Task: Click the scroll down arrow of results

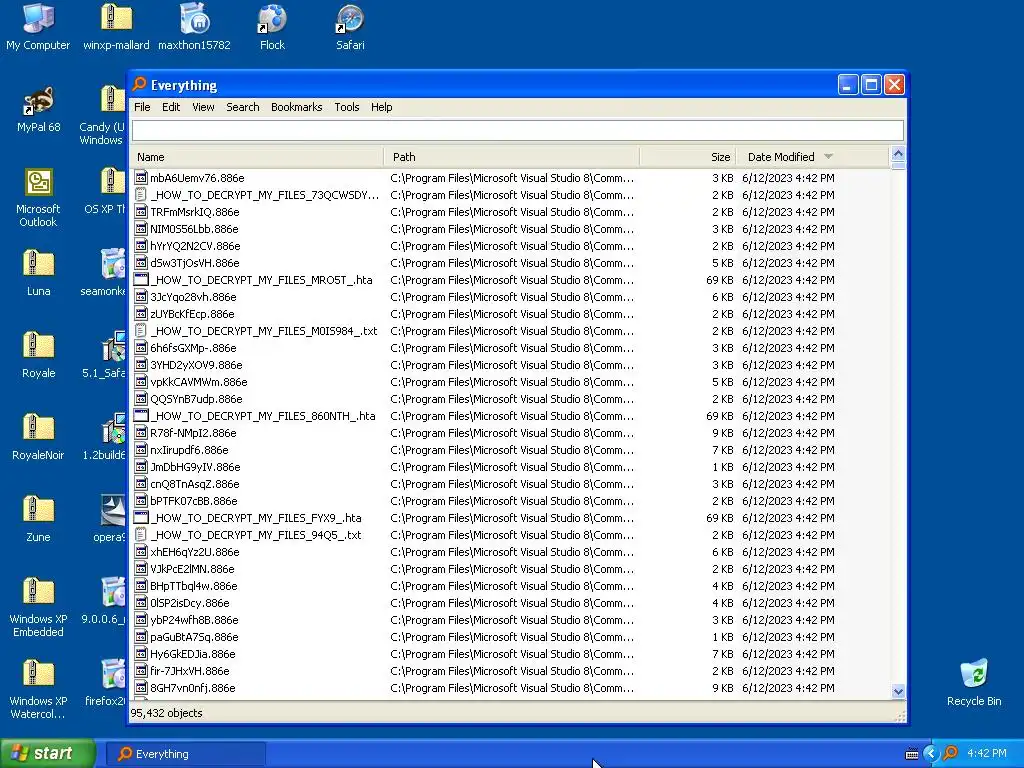Action: (898, 692)
